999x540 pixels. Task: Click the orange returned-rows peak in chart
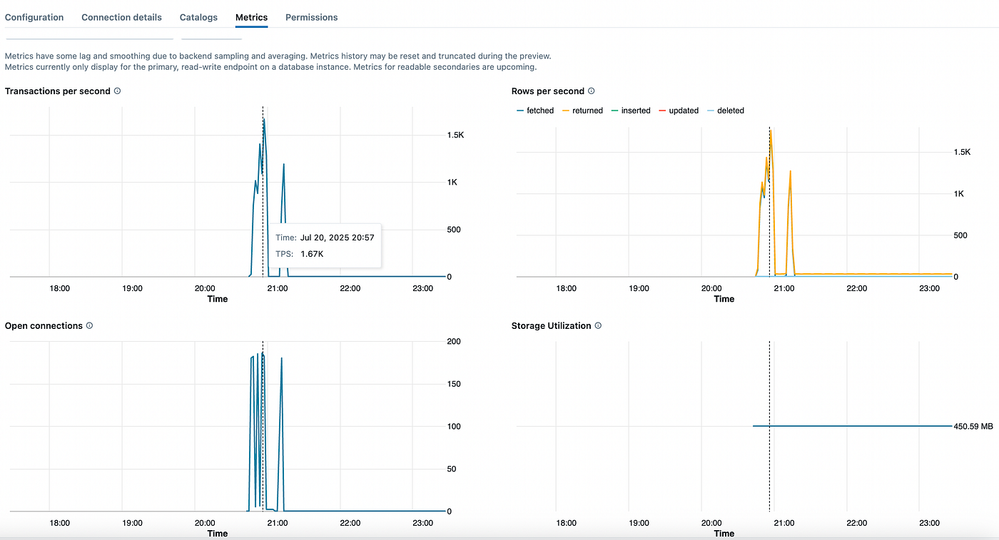coord(770,132)
